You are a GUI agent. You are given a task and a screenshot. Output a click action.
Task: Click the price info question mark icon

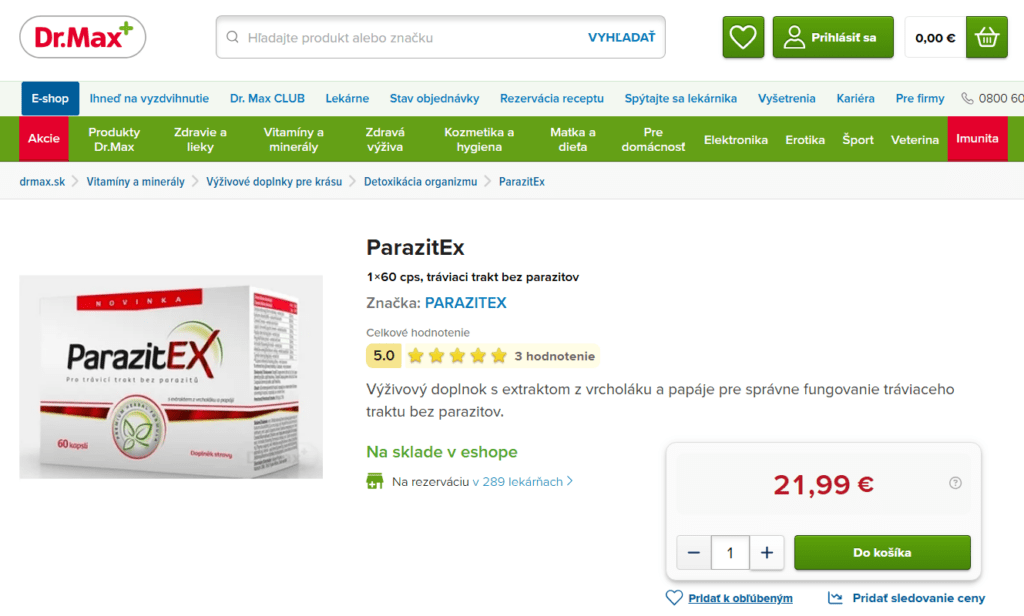click(955, 483)
